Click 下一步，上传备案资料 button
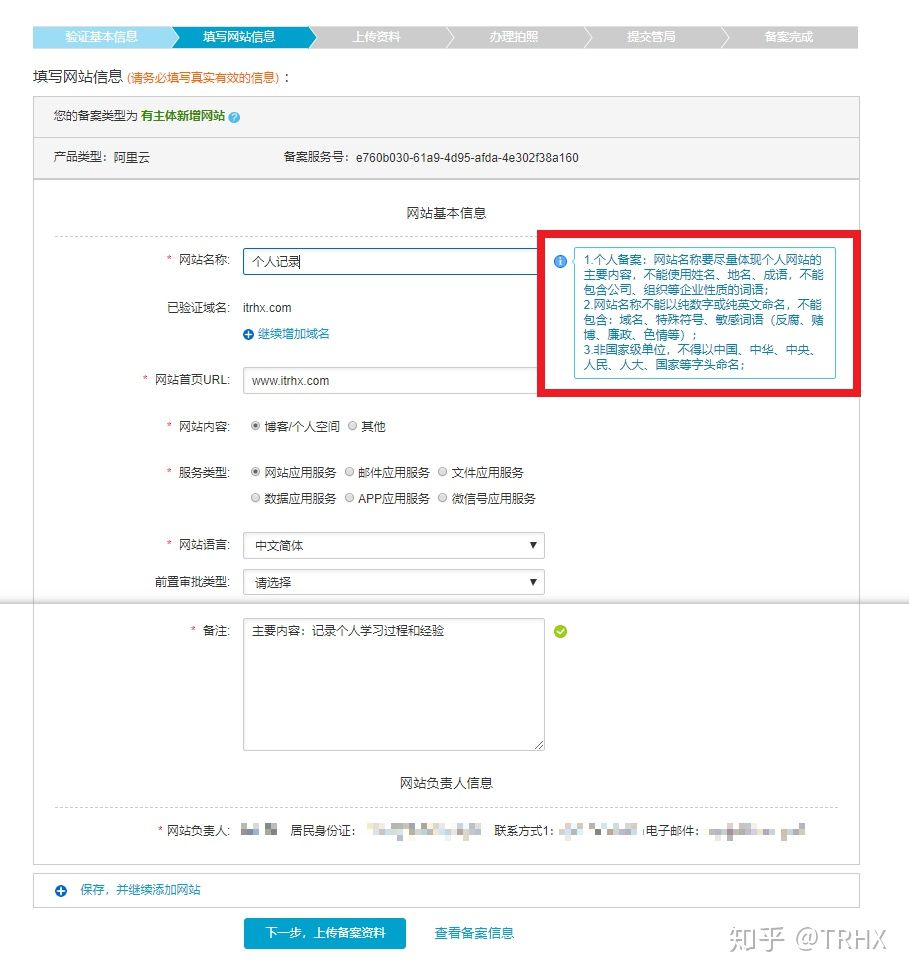This screenshot has width=909, height=976. point(324,933)
